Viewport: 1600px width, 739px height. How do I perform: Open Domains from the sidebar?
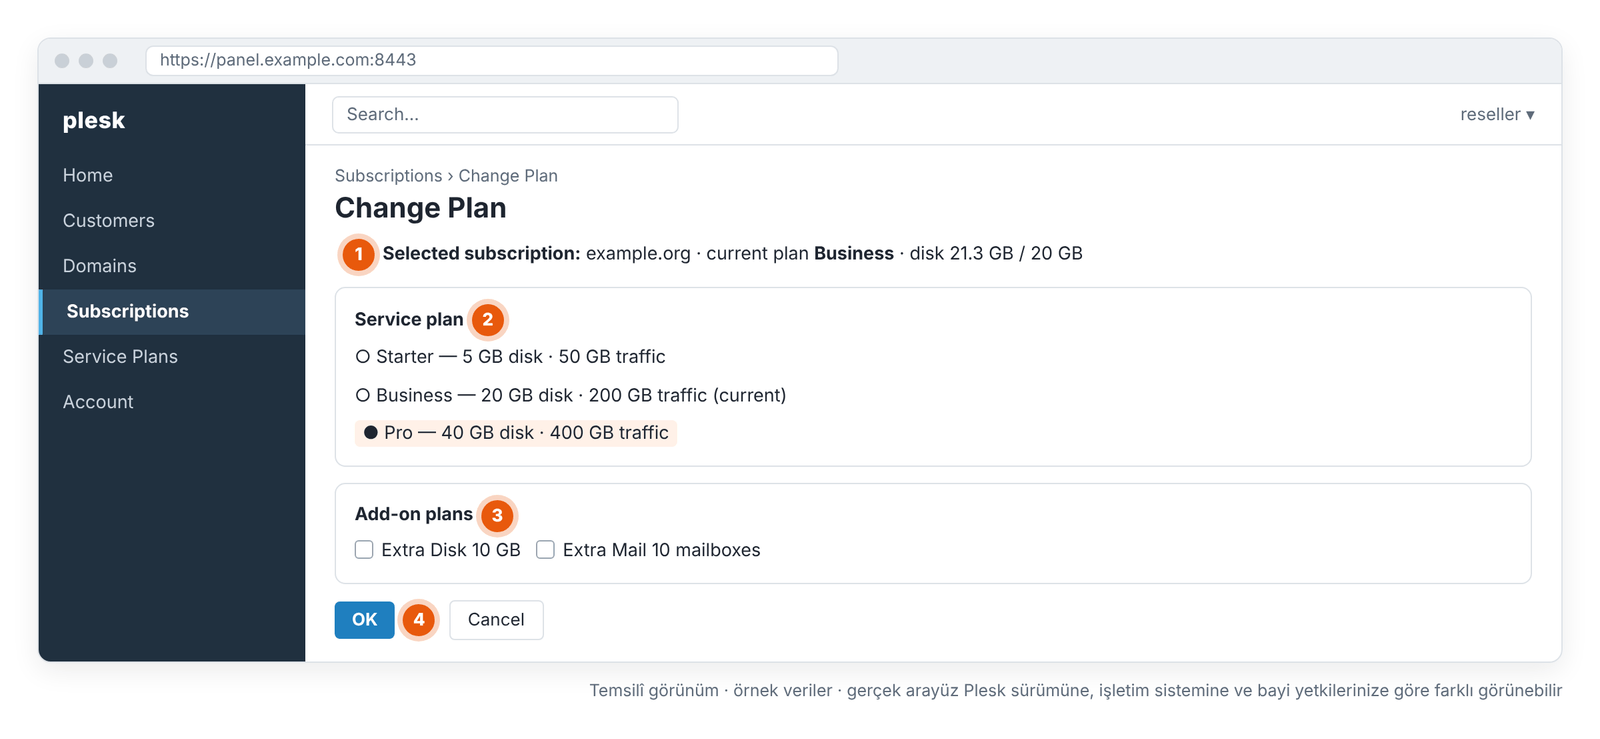pos(100,266)
